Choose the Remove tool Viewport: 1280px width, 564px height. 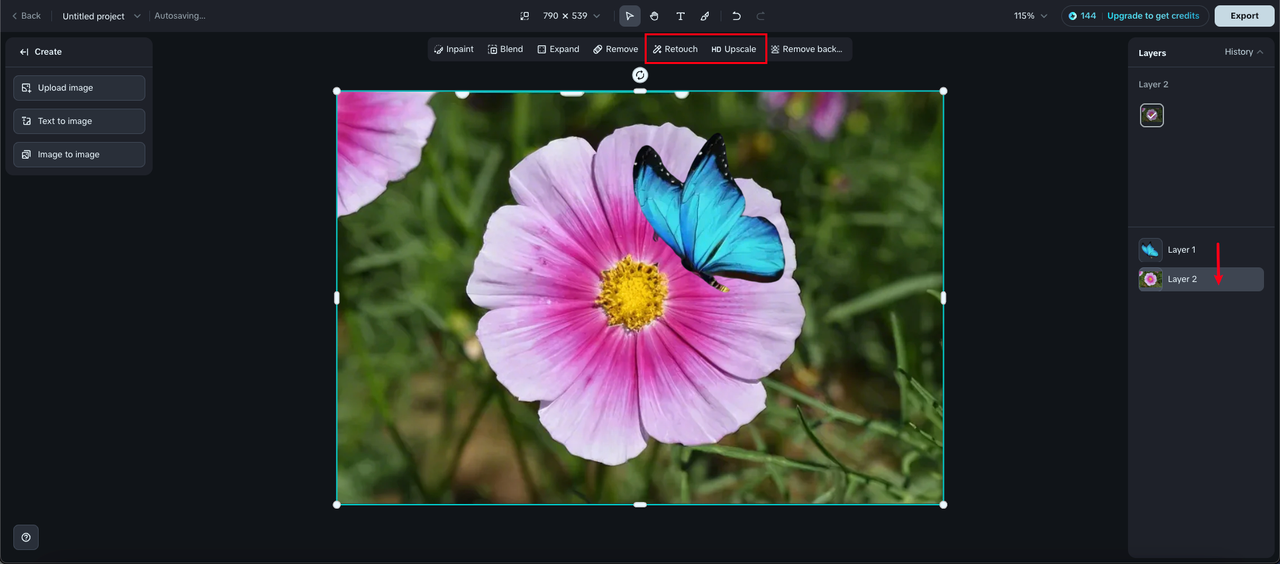coord(615,49)
